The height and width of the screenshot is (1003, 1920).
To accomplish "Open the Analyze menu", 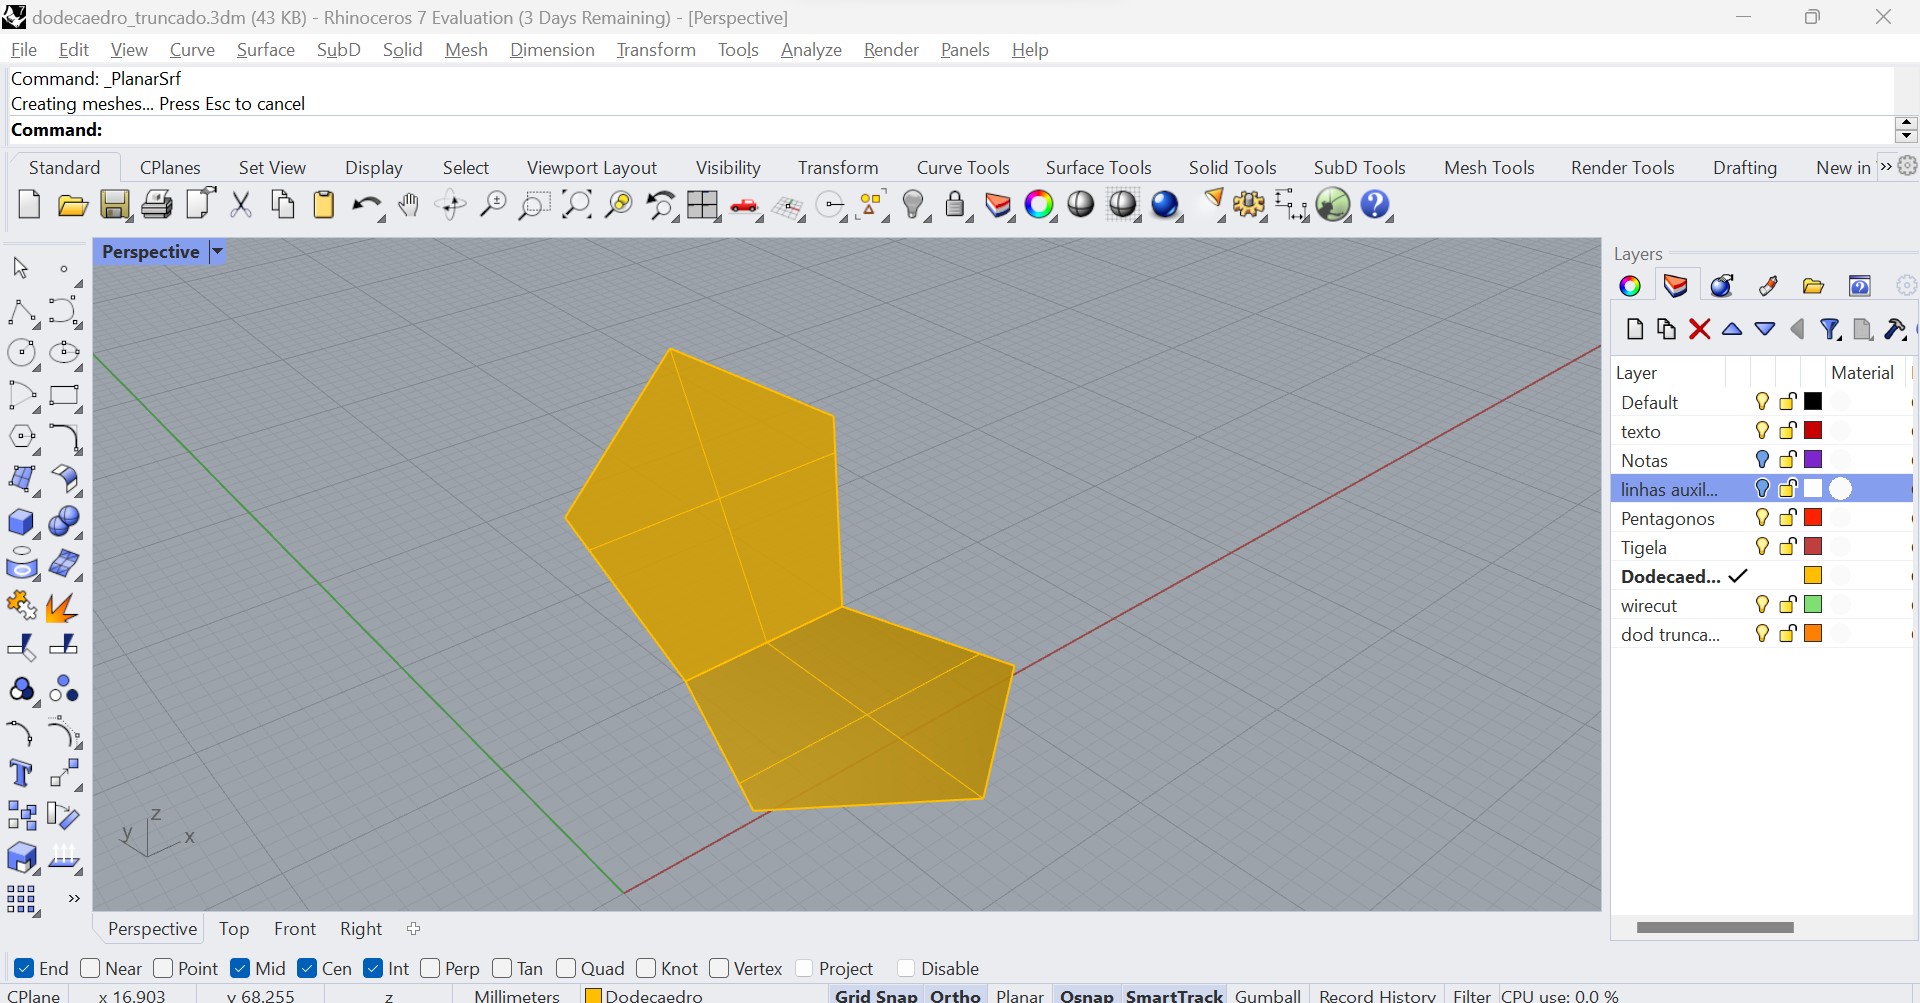I will 811,50.
